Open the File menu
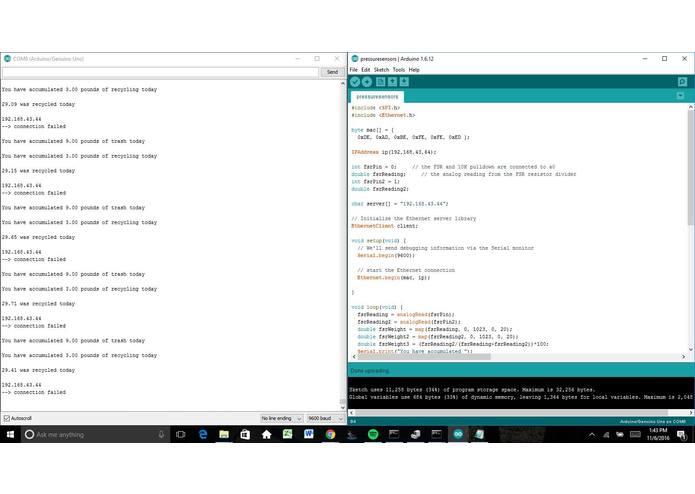The width and height of the screenshot is (695, 494). tap(353, 70)
